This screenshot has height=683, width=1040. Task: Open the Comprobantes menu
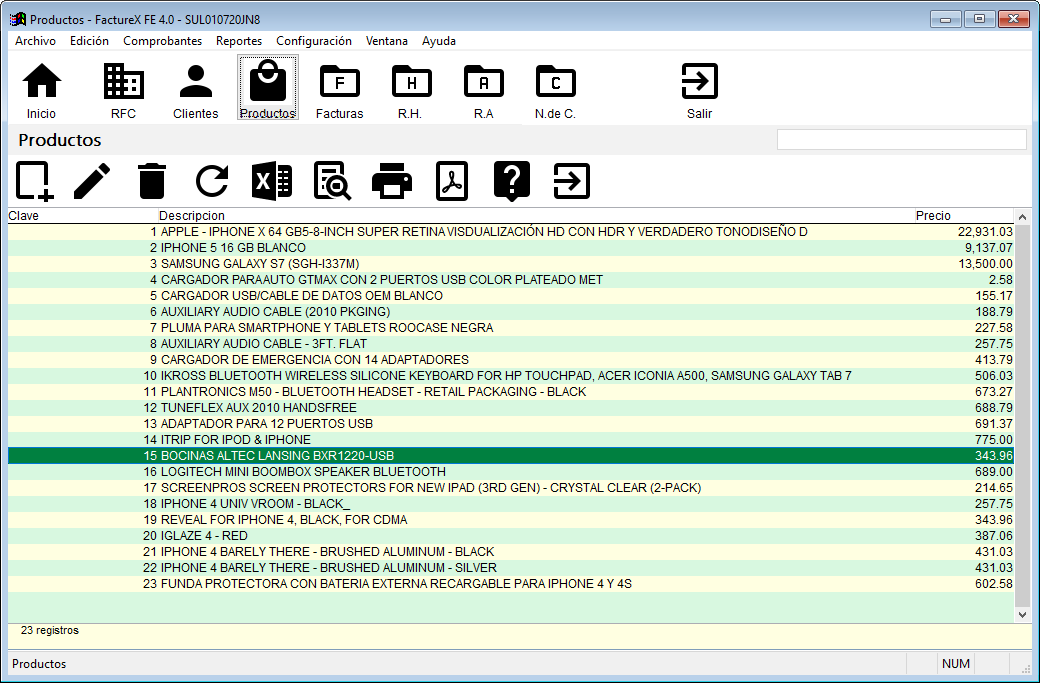pos(162,41)
